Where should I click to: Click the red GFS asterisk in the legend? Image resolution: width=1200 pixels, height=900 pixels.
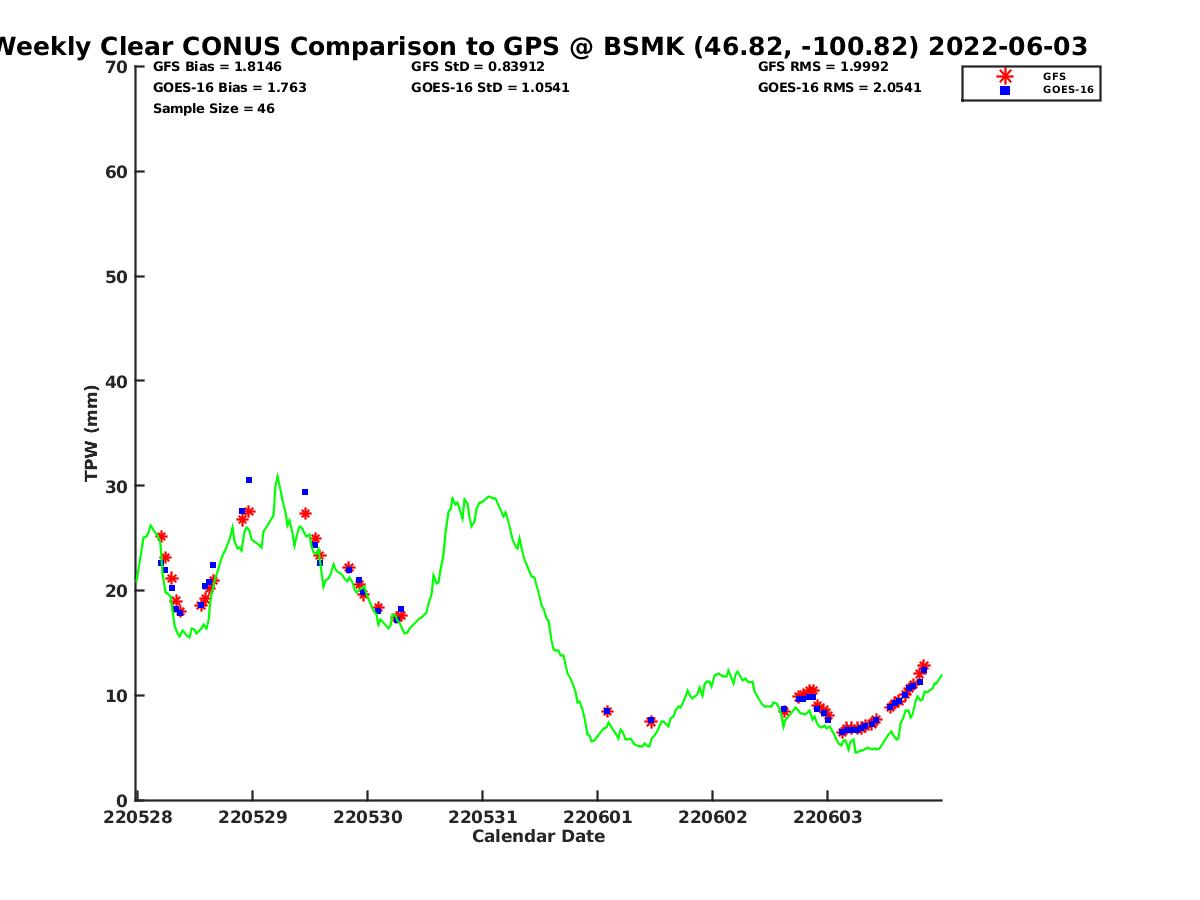(x=1005, y=76)
